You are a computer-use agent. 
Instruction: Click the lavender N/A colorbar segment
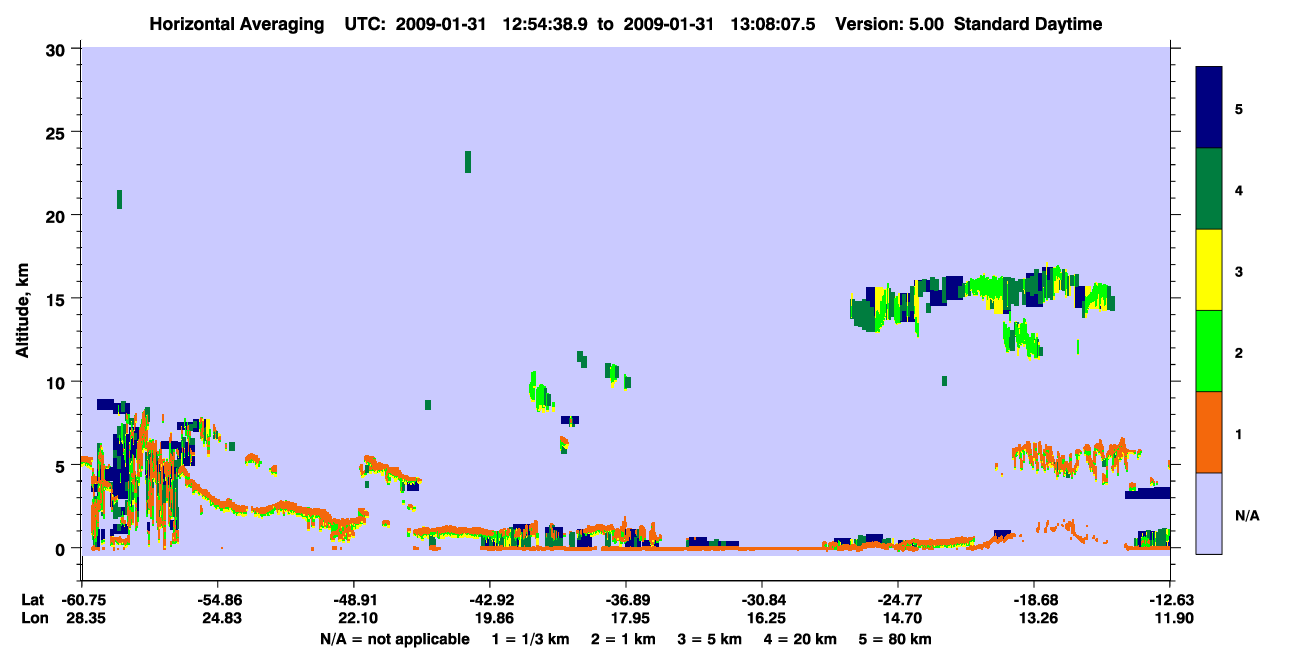tap(1209, 513)
